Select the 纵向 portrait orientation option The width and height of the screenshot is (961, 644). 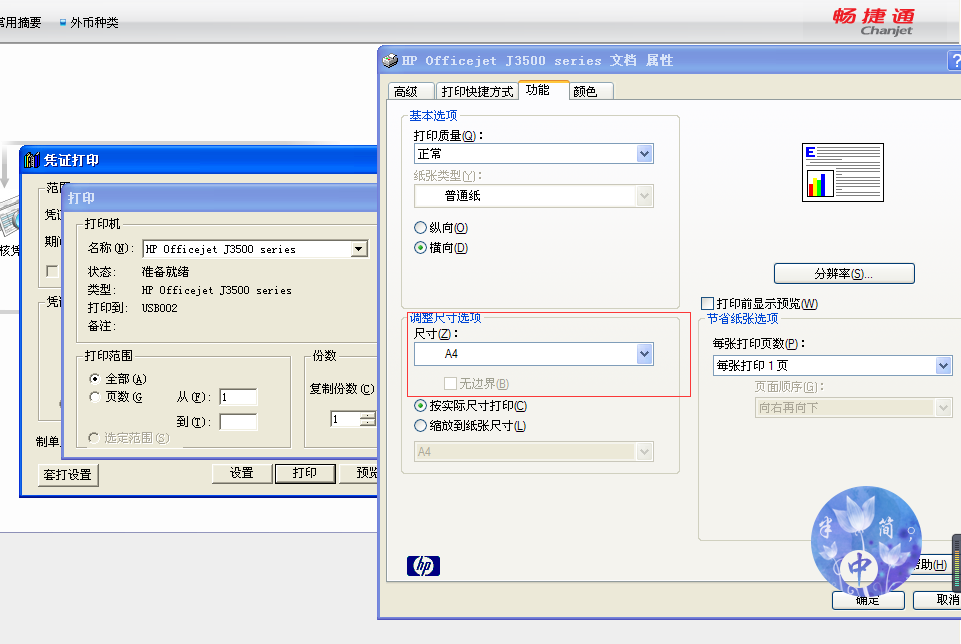click(421, 228)
